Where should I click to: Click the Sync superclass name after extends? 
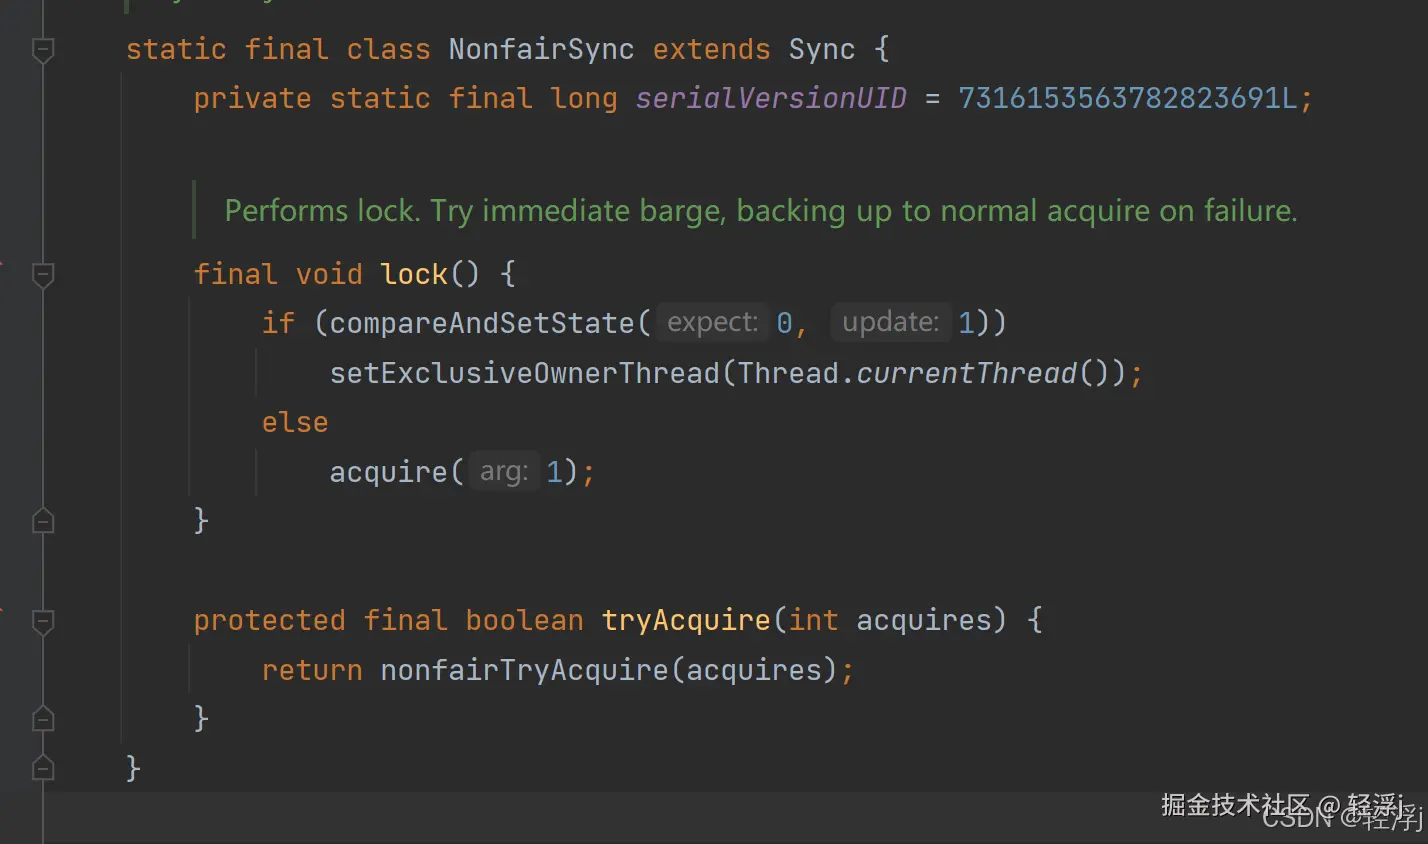tap(822, 49)
